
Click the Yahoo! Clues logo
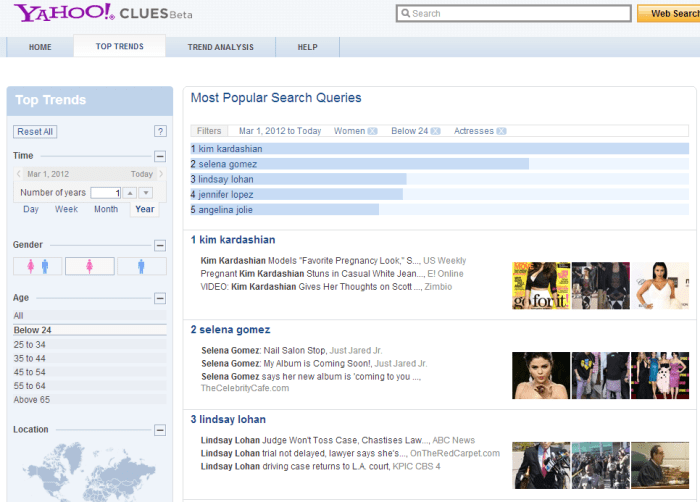103,13
